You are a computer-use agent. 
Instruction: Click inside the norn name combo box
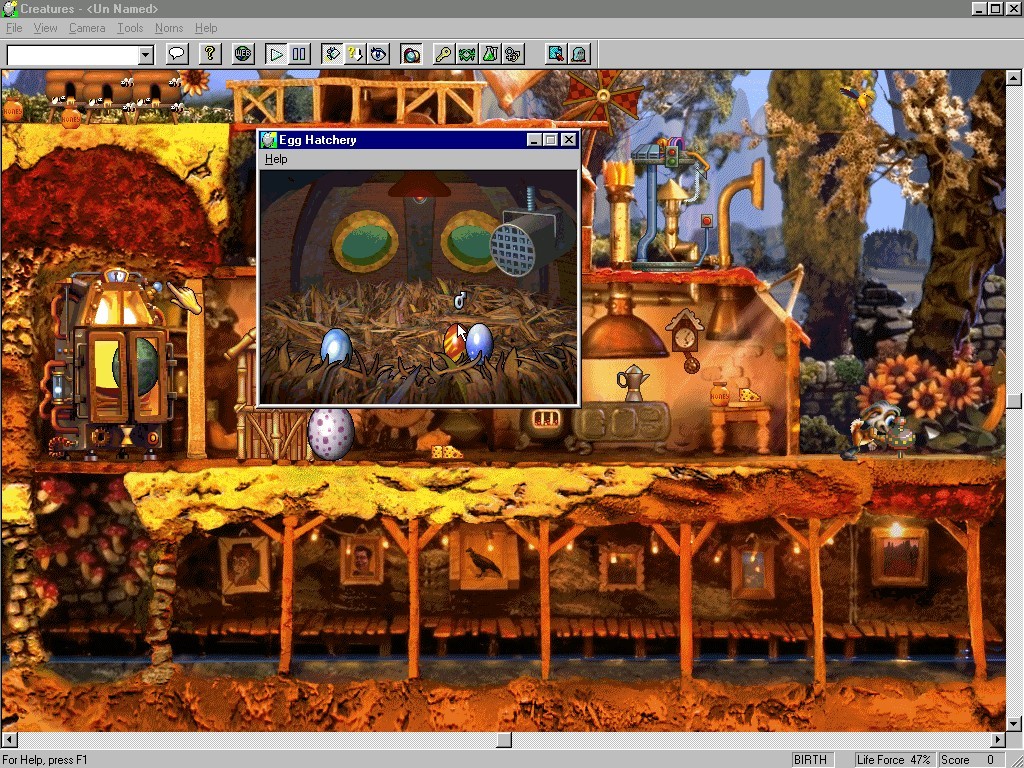[x=72, y=55]
